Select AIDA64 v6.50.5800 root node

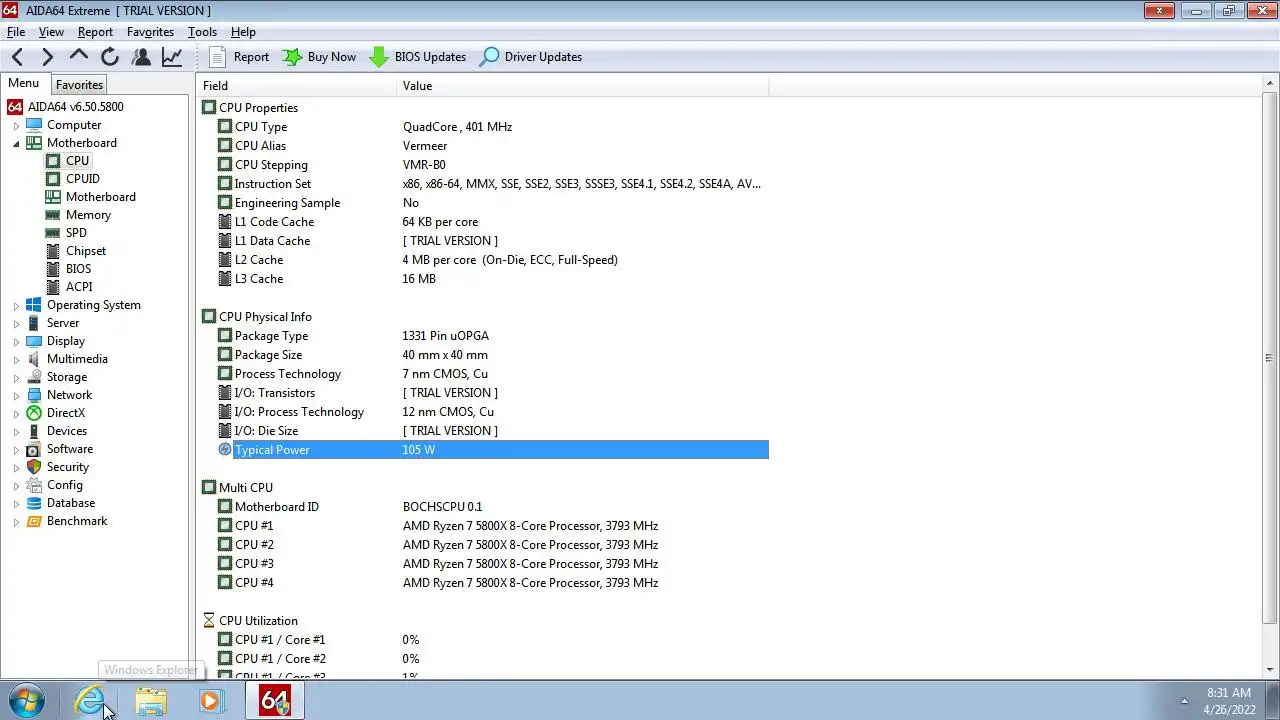click(x=76, y=107)
